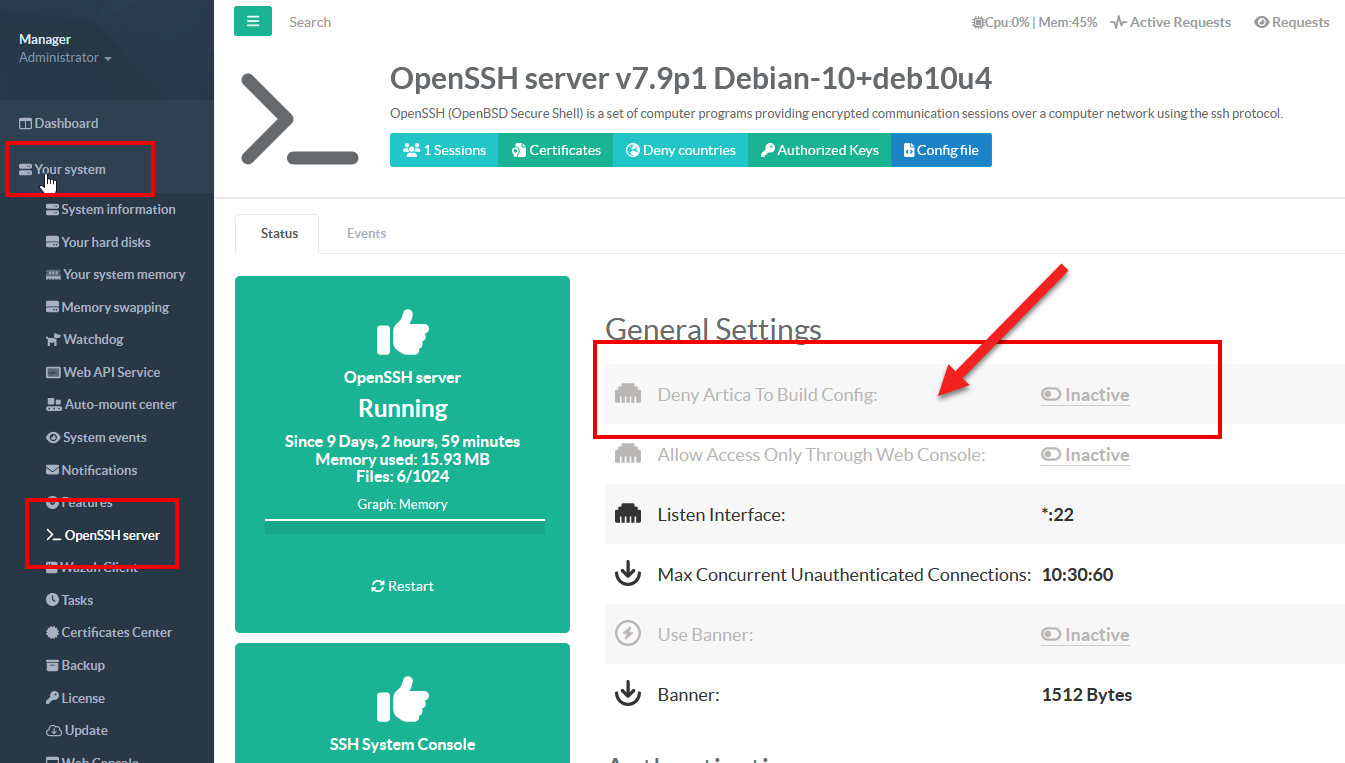
Task: Open the Certificates button
Action: [556, 150]
